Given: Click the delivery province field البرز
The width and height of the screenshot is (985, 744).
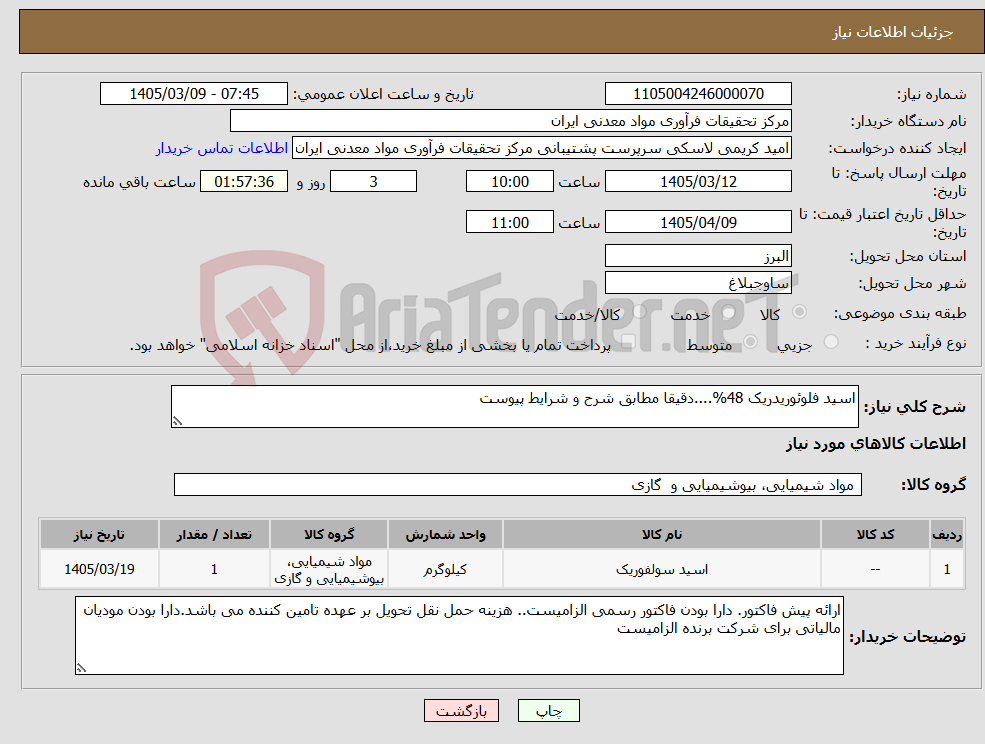Looking at the screenshot, I should point(698,256).
